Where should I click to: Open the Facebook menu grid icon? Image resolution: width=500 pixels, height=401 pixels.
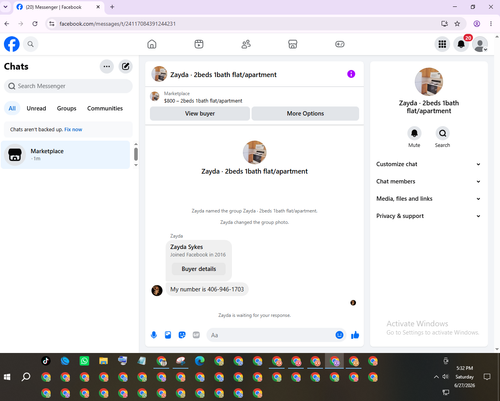coord(442,44)
